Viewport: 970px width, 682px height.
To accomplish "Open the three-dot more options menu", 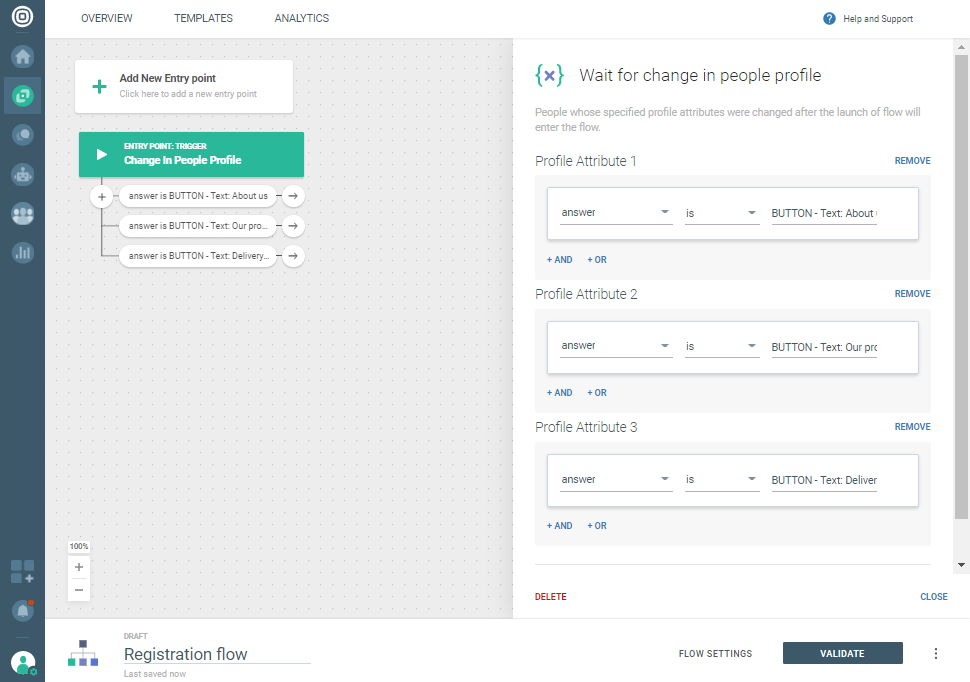I will click(x=935, y=654).
